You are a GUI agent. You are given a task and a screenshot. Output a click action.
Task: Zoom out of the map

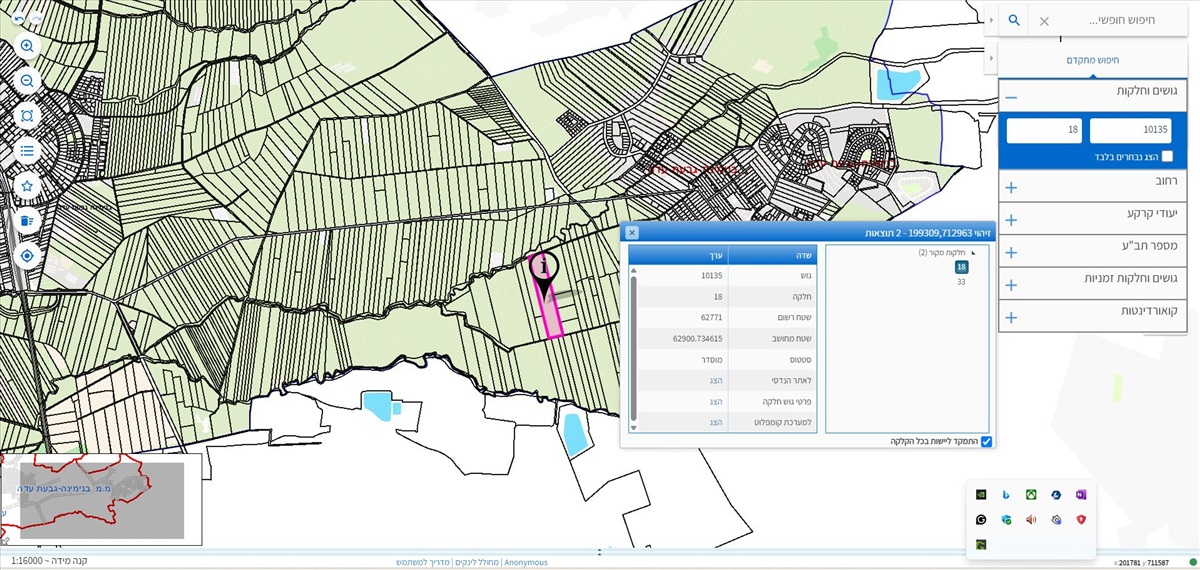click(27, 81)
